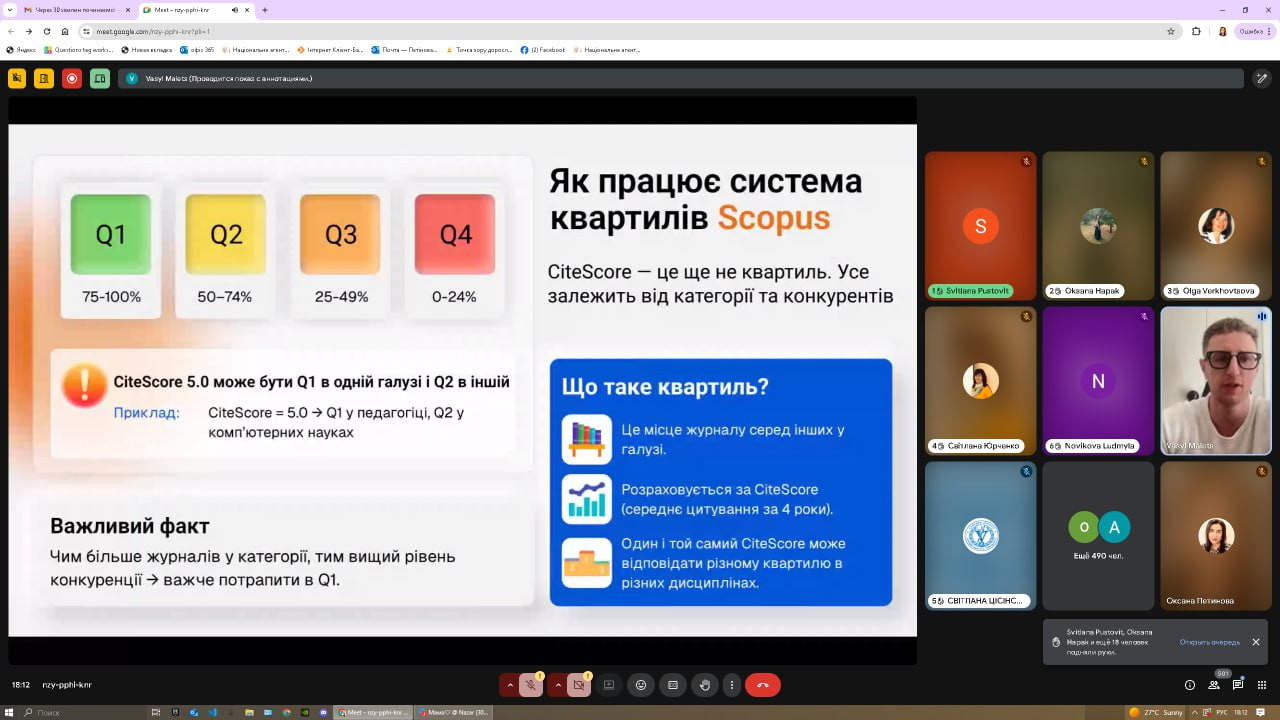
Task: Click the browser forward arrow
Action: [x=29, y=31]
